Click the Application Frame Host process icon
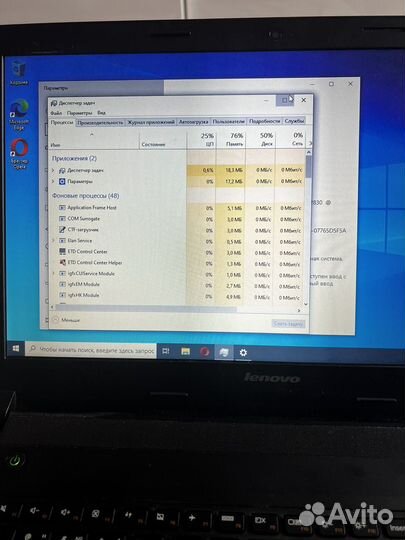The image size is (405, 540). pyautogui.click(x=62, y=208)
